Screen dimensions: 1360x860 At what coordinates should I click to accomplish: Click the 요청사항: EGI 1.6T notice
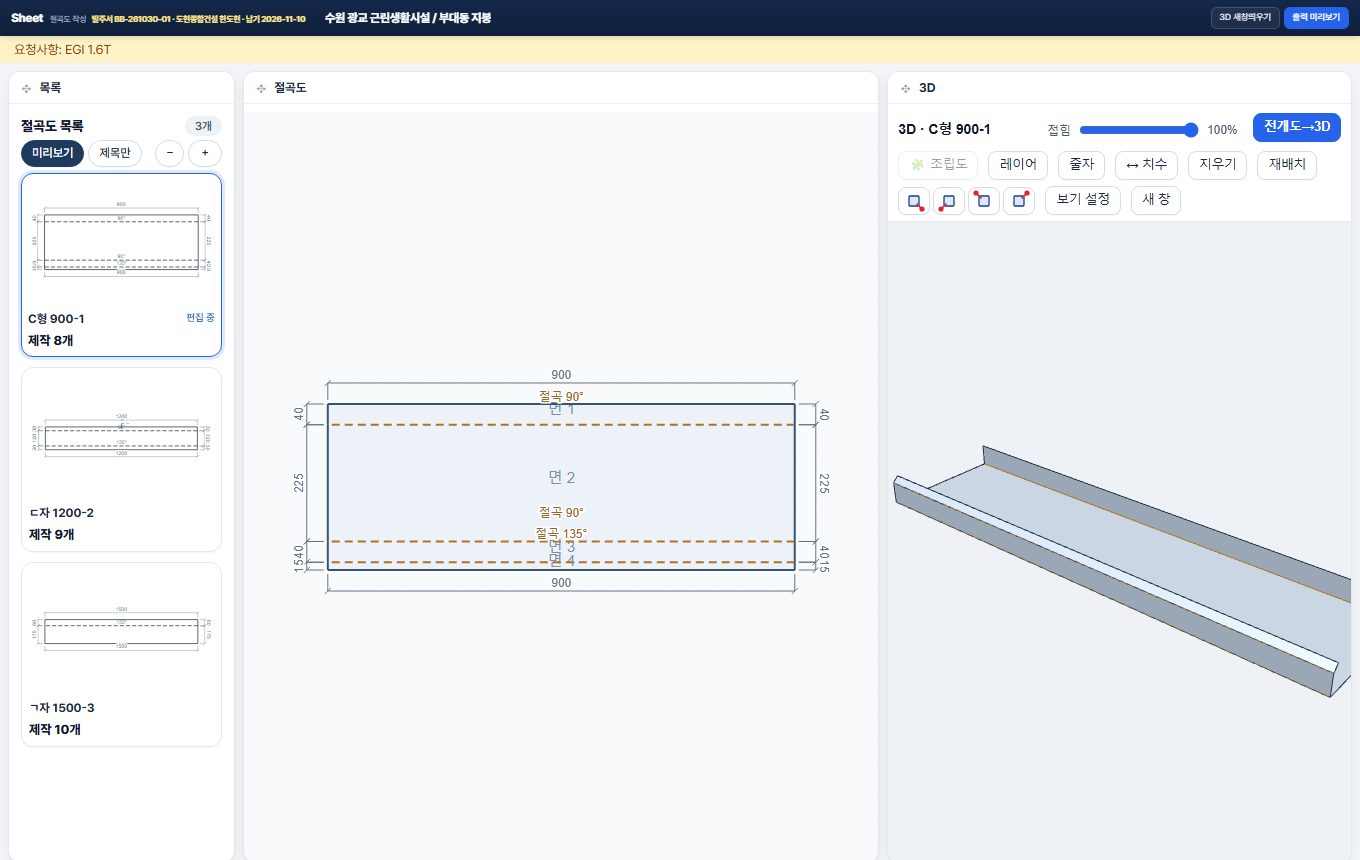click(62, 49)
